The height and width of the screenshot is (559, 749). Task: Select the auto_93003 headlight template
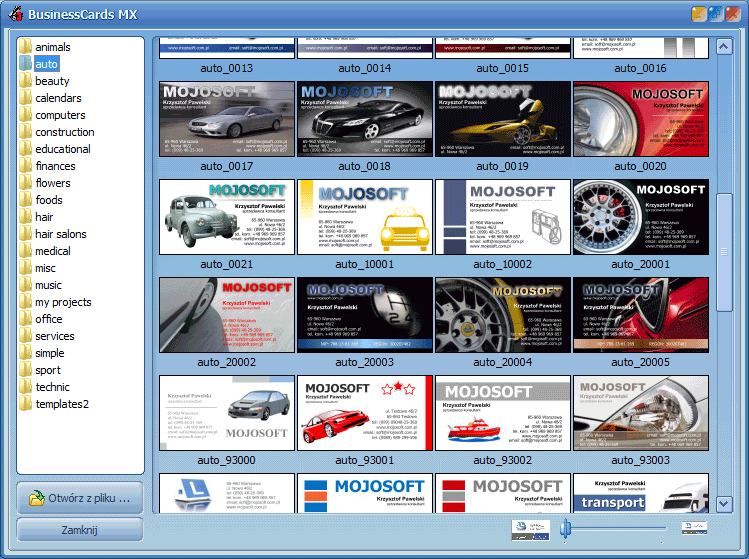point(641,413)
